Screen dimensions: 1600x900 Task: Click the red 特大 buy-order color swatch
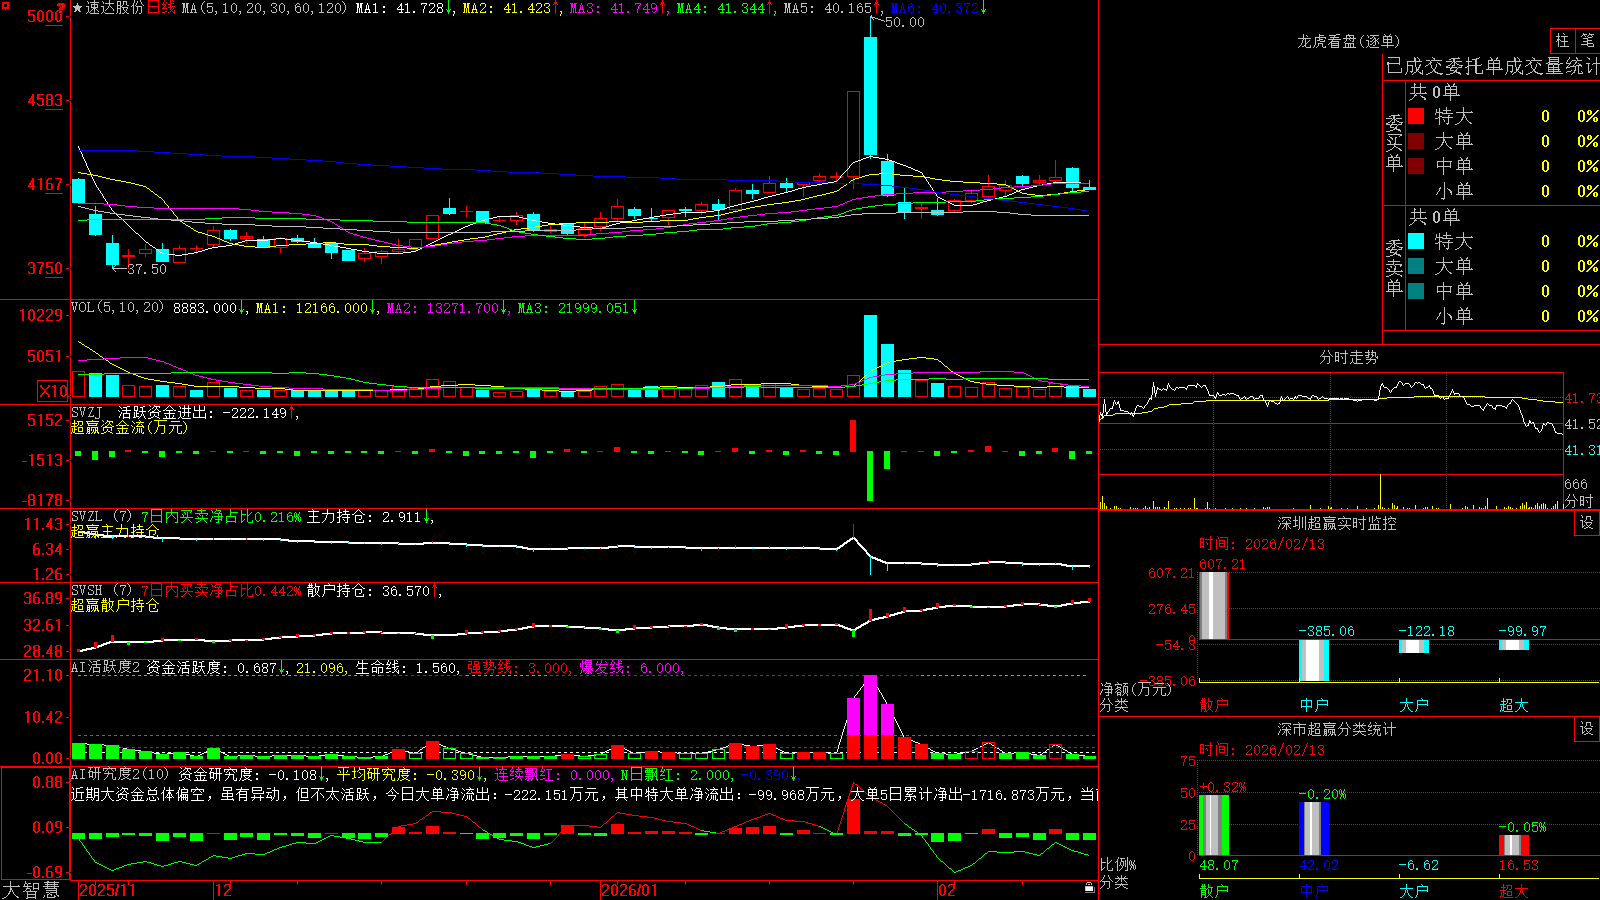pyautogui.click(x=1416, y=116)
